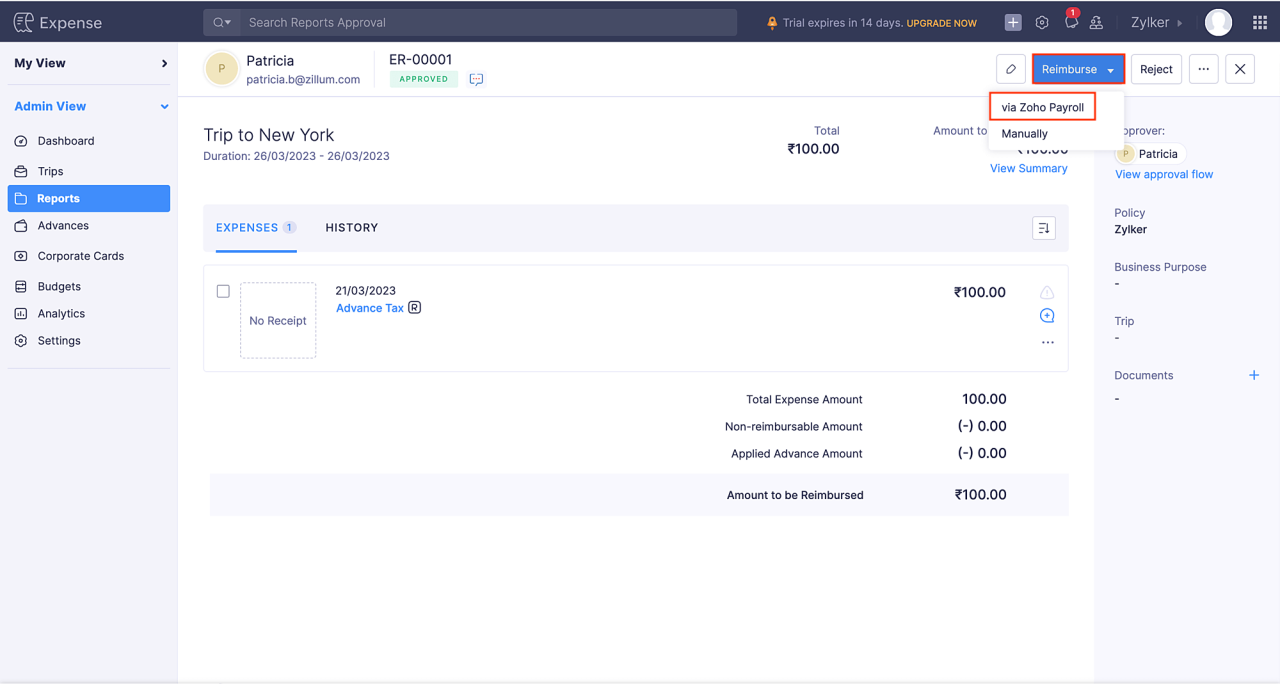Click the Reject button

(1156, 69)
